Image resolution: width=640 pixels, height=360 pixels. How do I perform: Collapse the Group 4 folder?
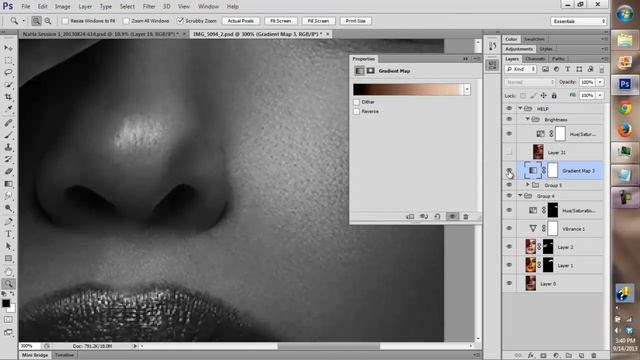pos(520,196)
